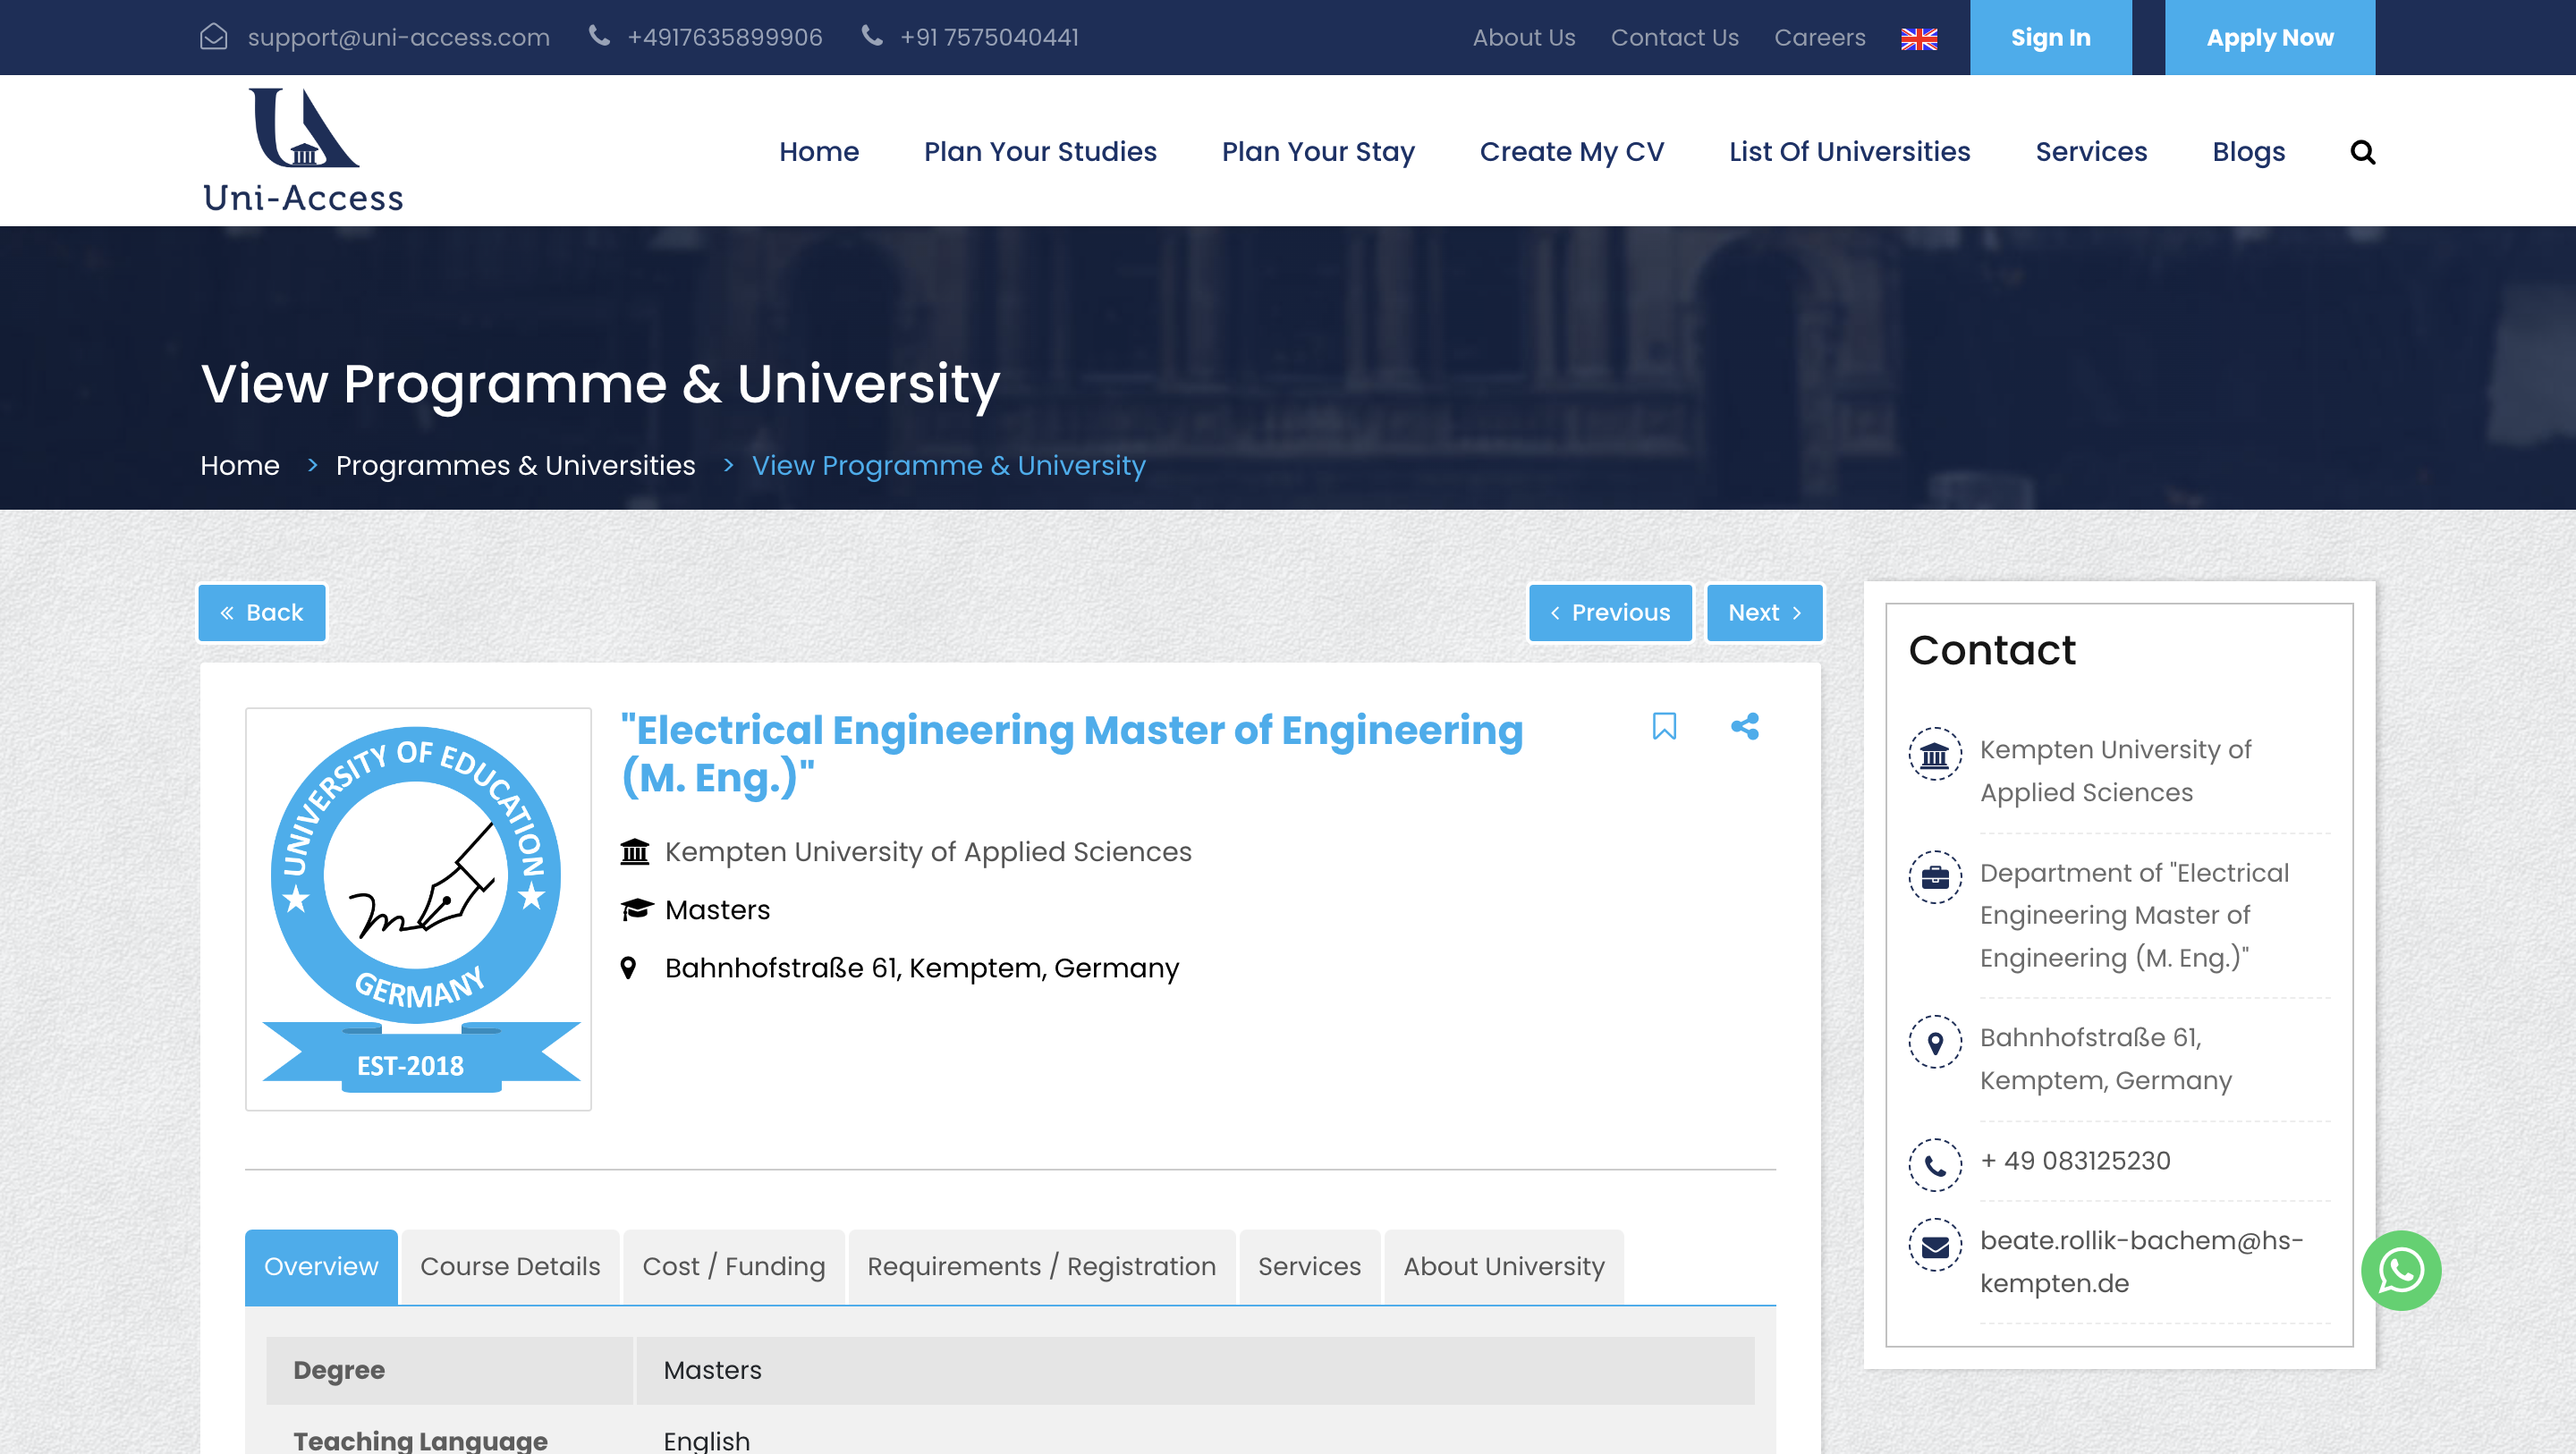Click Kempten University of Applied Sciences under title

tap(928, 852)
